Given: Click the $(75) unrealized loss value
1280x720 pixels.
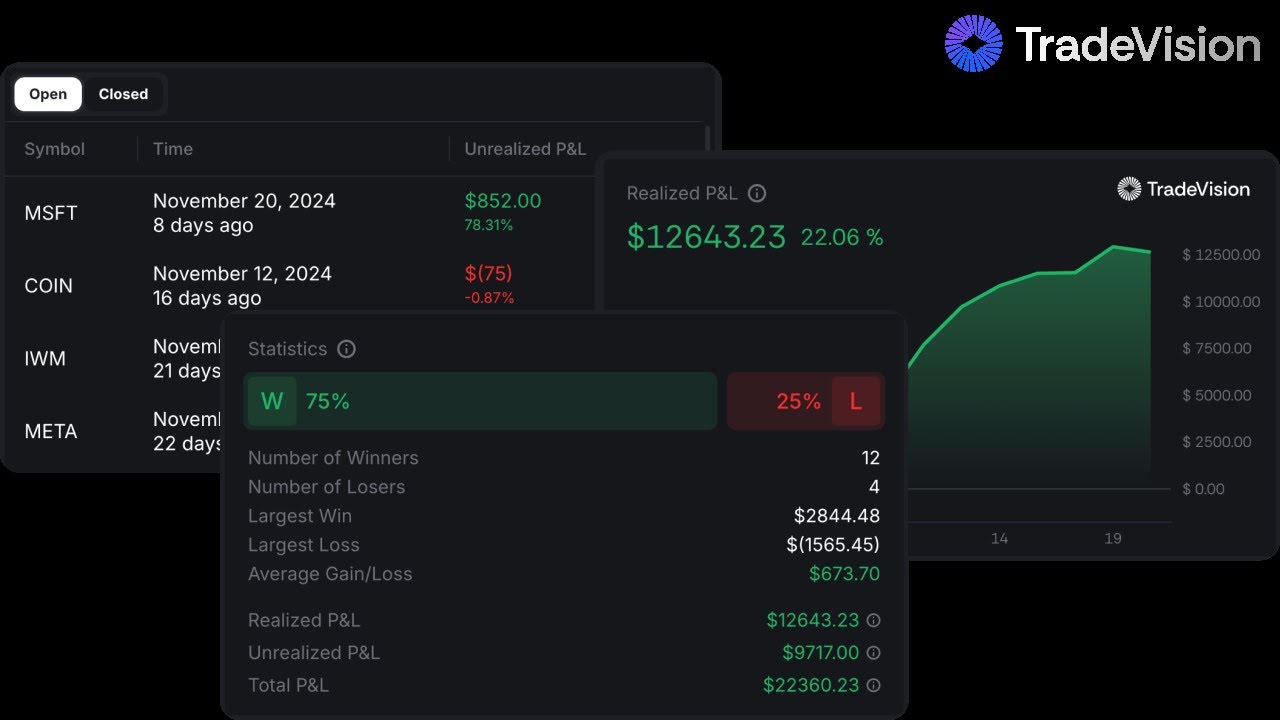Looking at the screenshot, I should click(488, 274).
